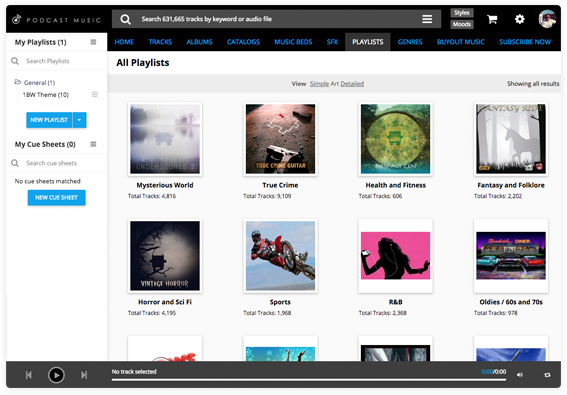The height and width of the screenshot is (395, 567).
Task: Open the user profile avatar
Action: click(x=547, y=19)
